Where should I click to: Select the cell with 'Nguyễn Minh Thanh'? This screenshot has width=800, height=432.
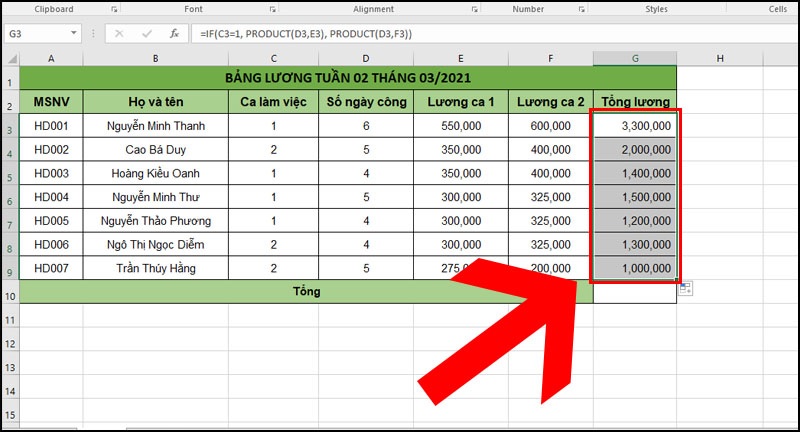tap(155, 126)
